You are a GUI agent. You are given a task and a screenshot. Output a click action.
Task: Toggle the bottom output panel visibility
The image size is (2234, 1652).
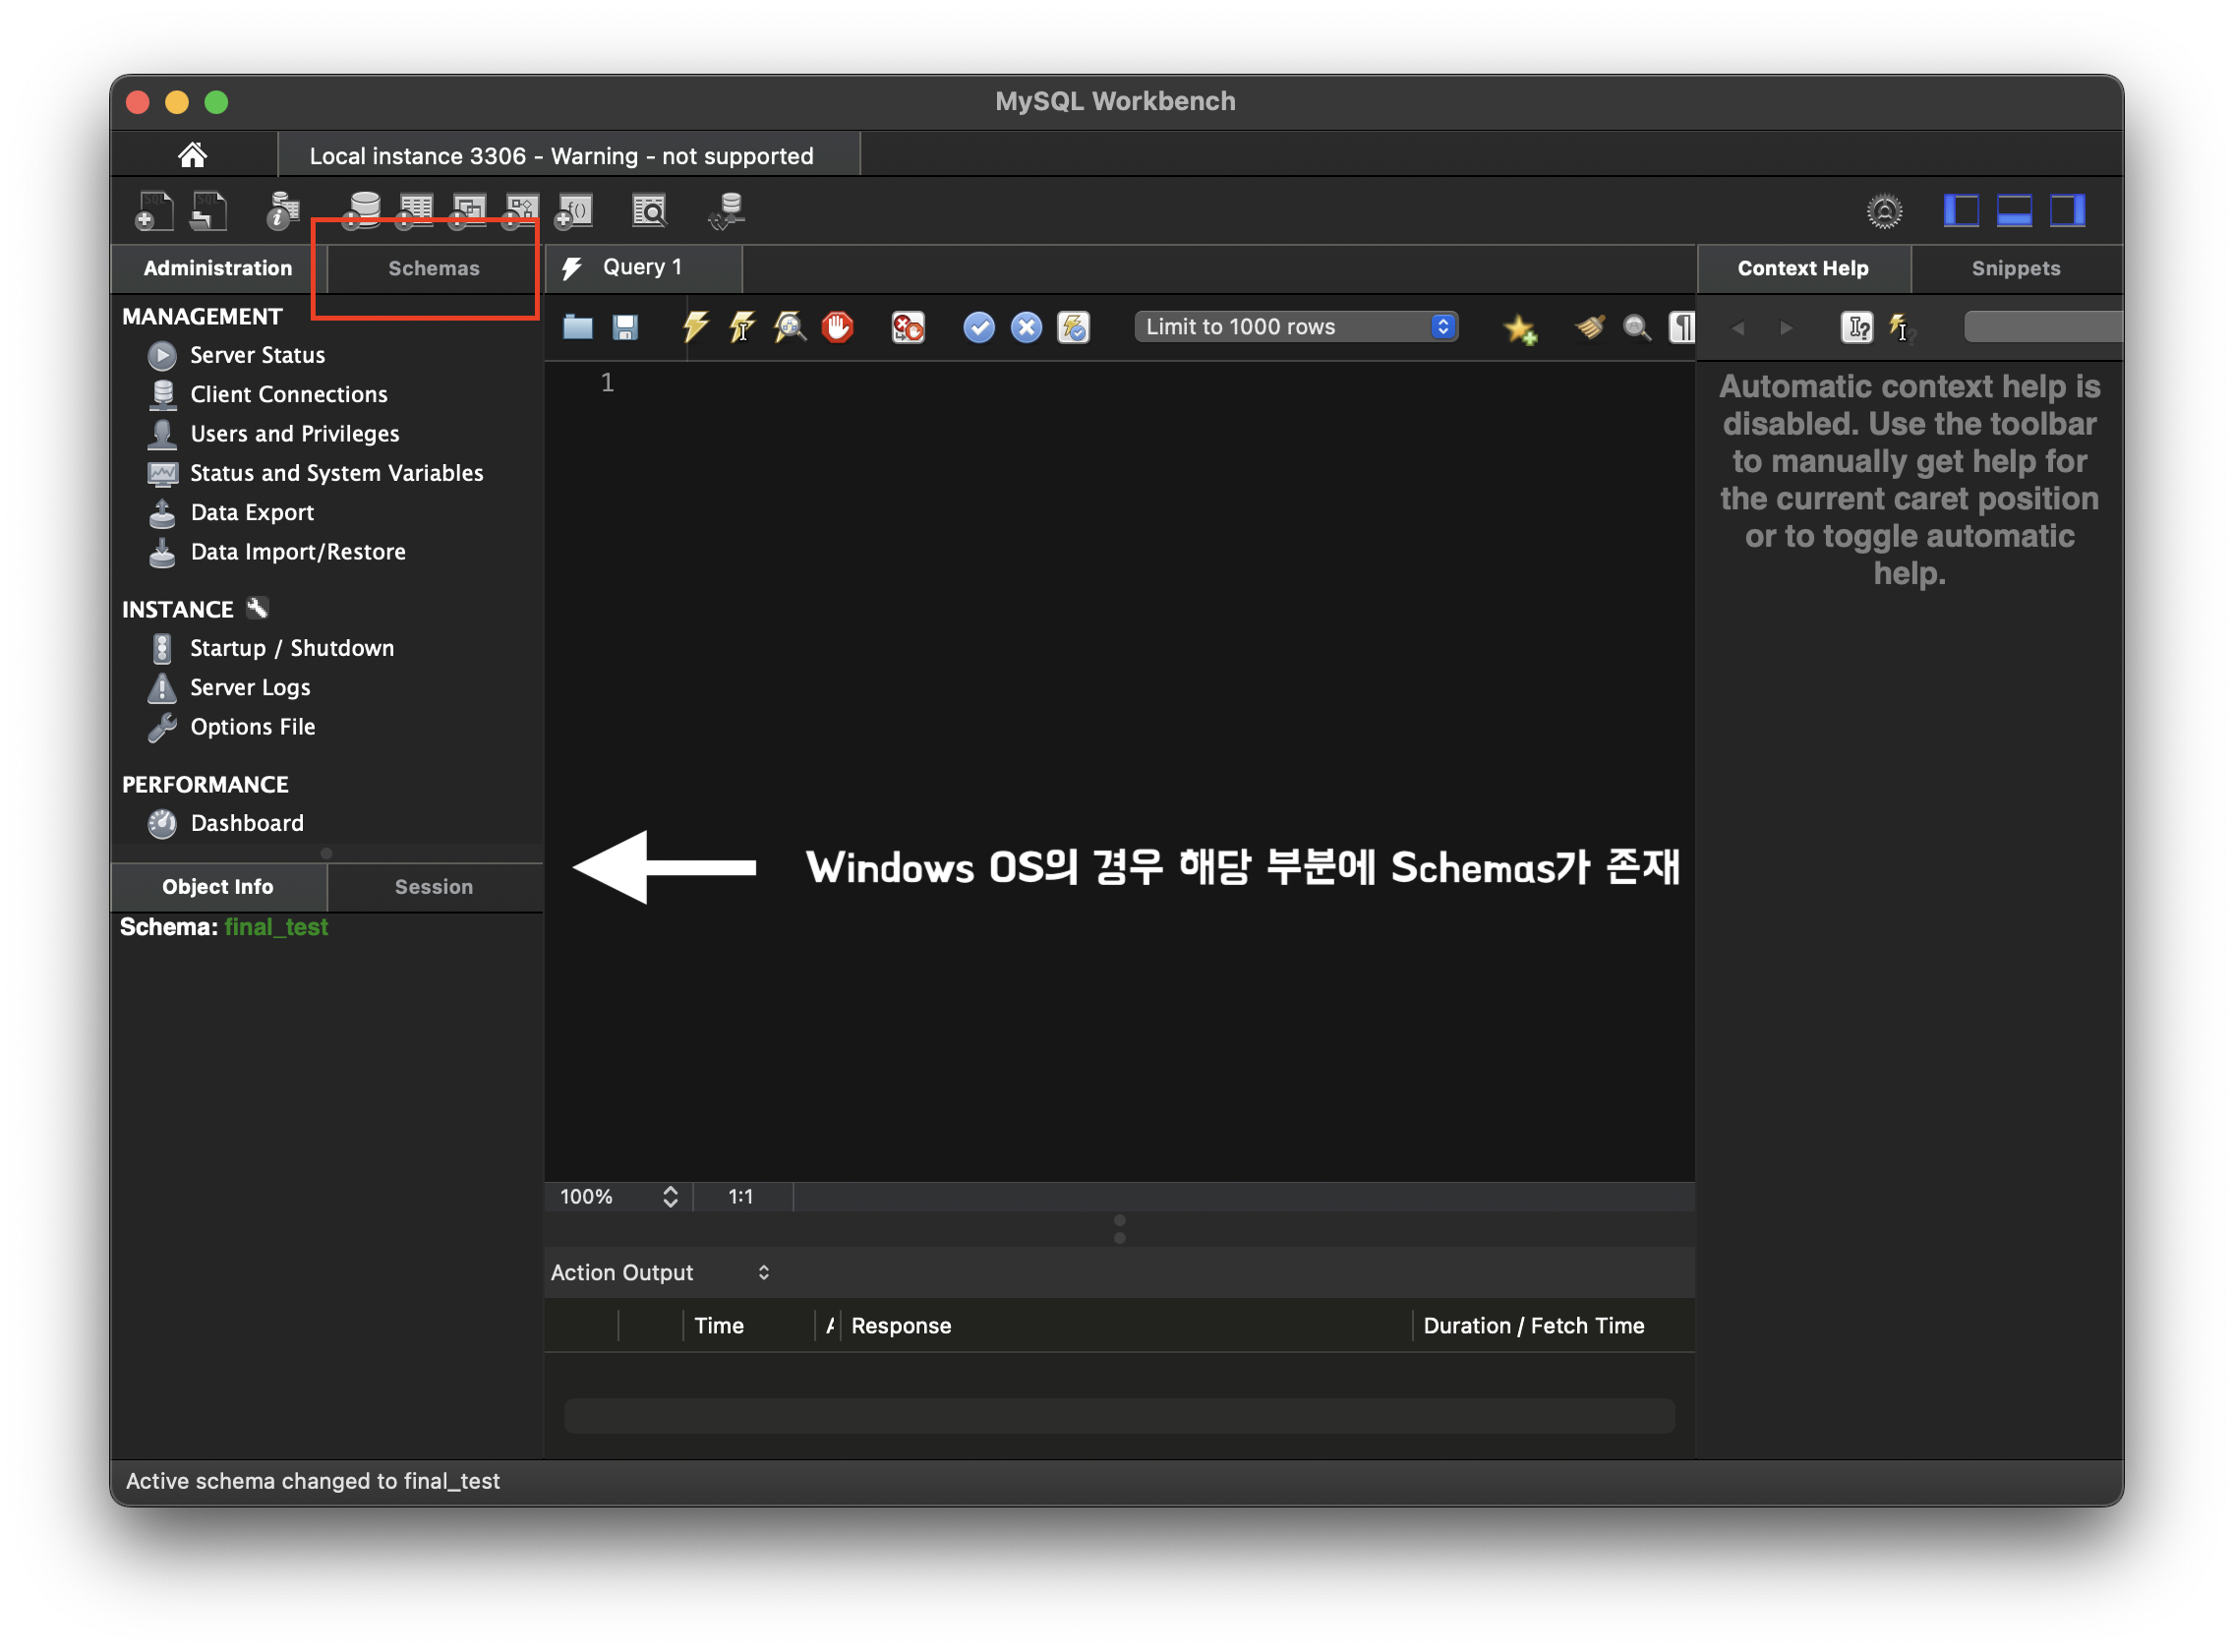coord(2013,211)
